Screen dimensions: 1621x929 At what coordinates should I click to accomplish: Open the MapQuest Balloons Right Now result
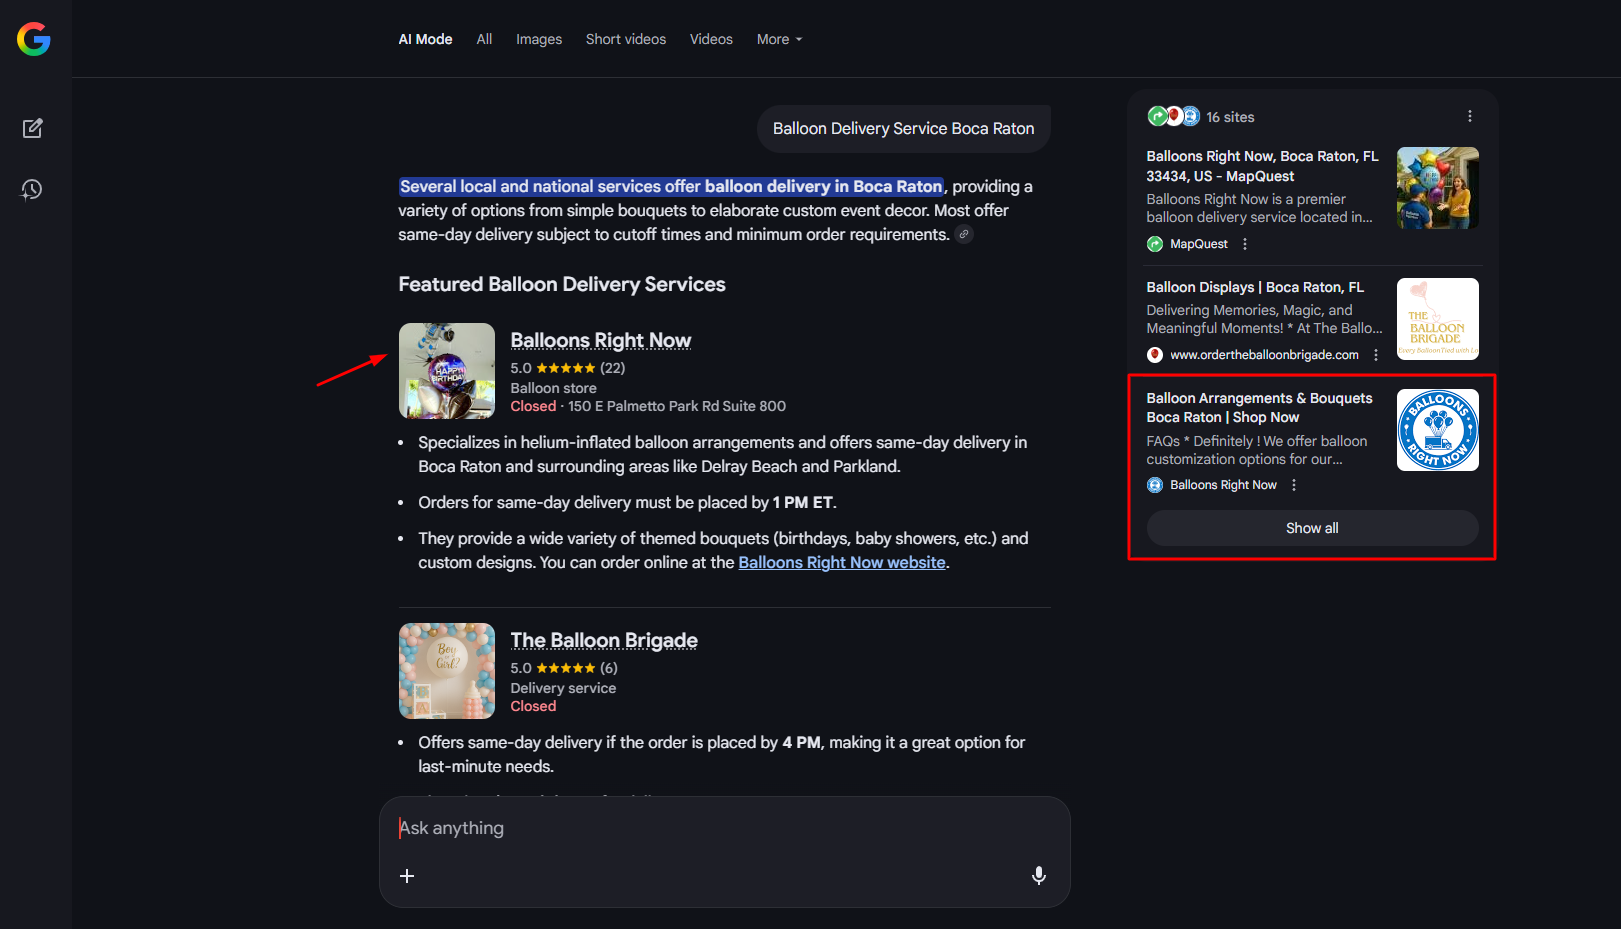click(1262, 166)
